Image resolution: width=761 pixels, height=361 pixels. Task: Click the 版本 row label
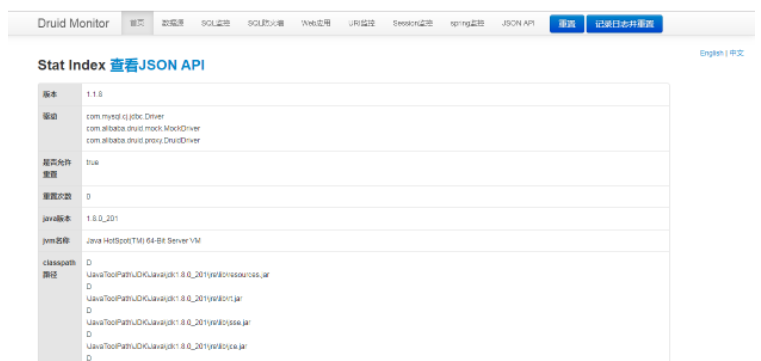50,95
